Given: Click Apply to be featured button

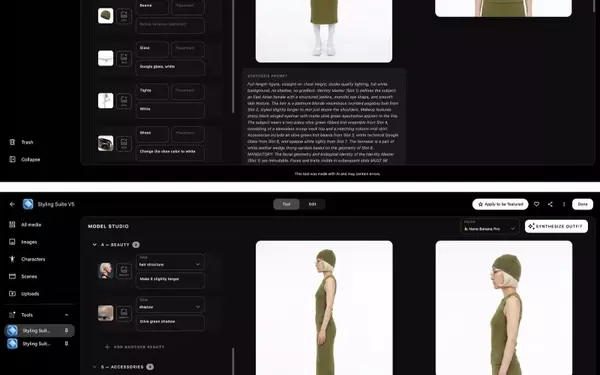Looking at the screenshot, I should (500, 204).
